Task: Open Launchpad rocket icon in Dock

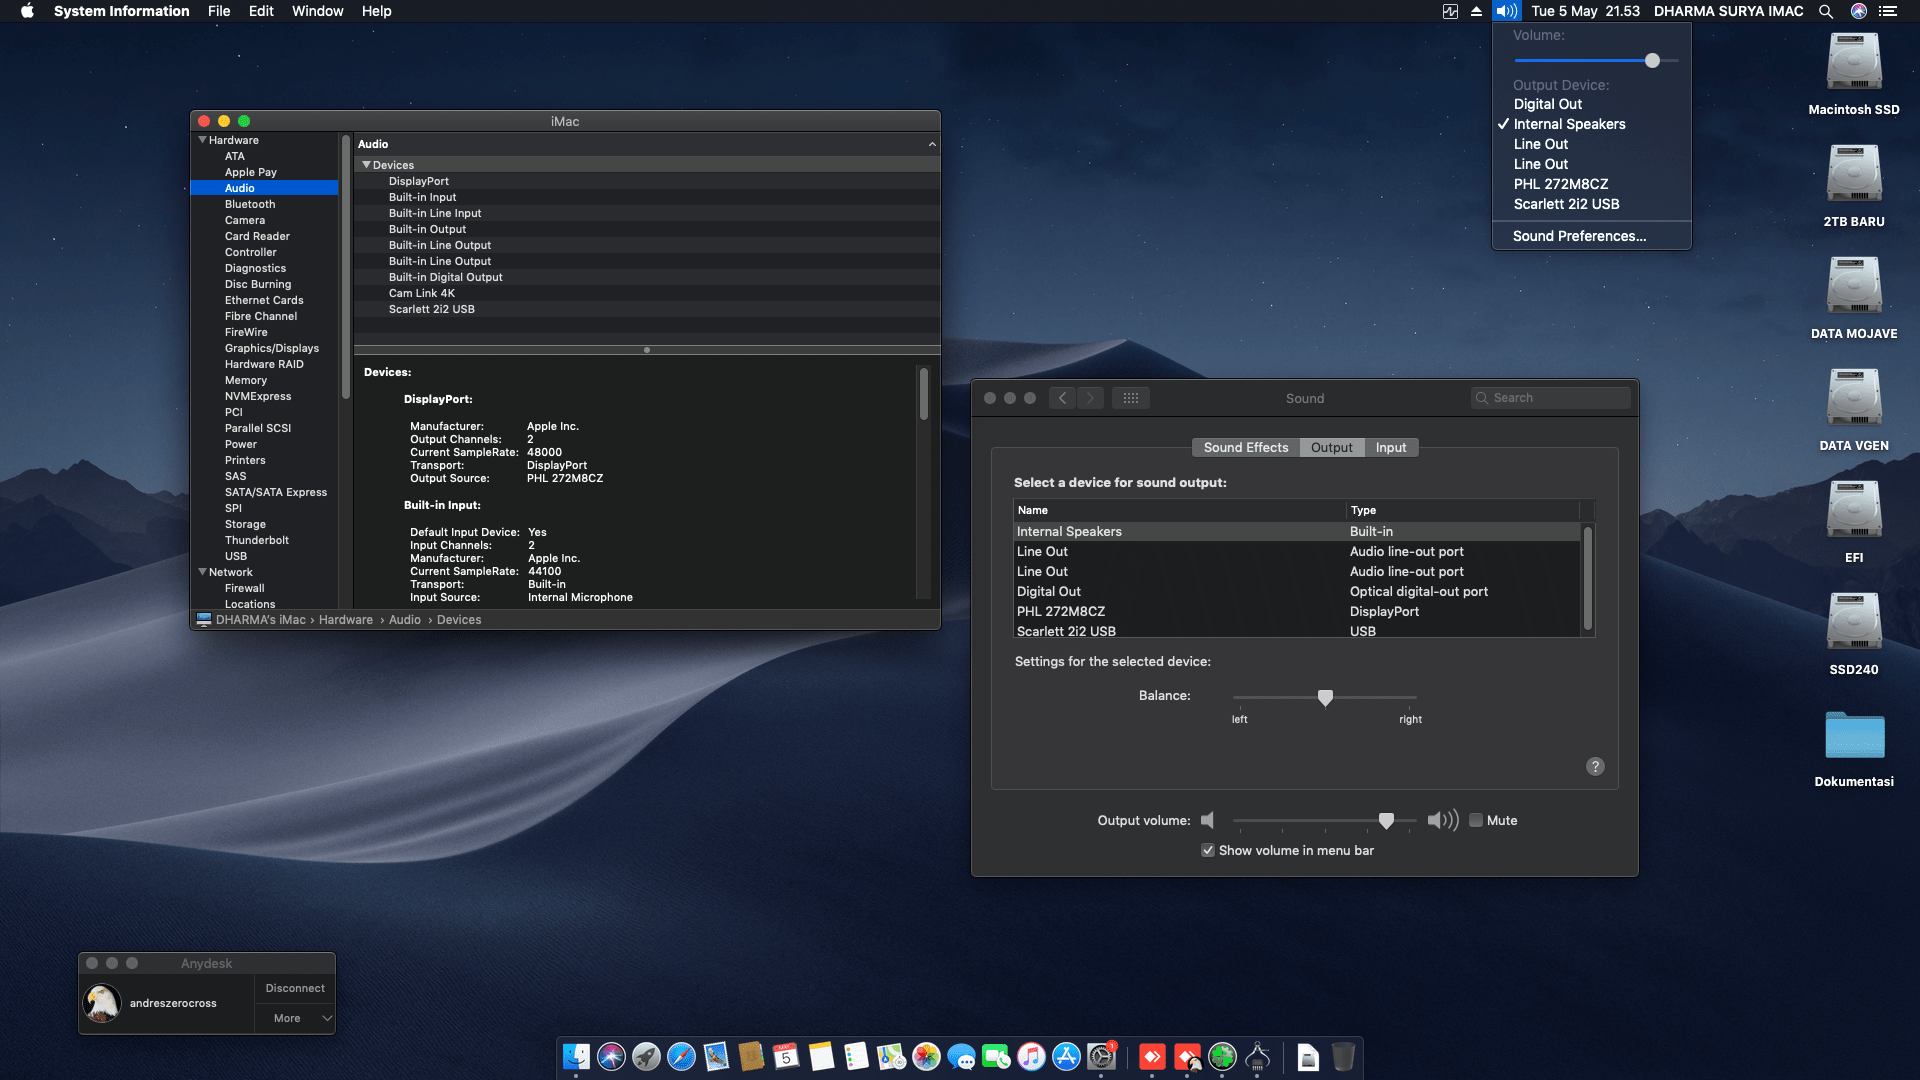Action: (646, 1056)
